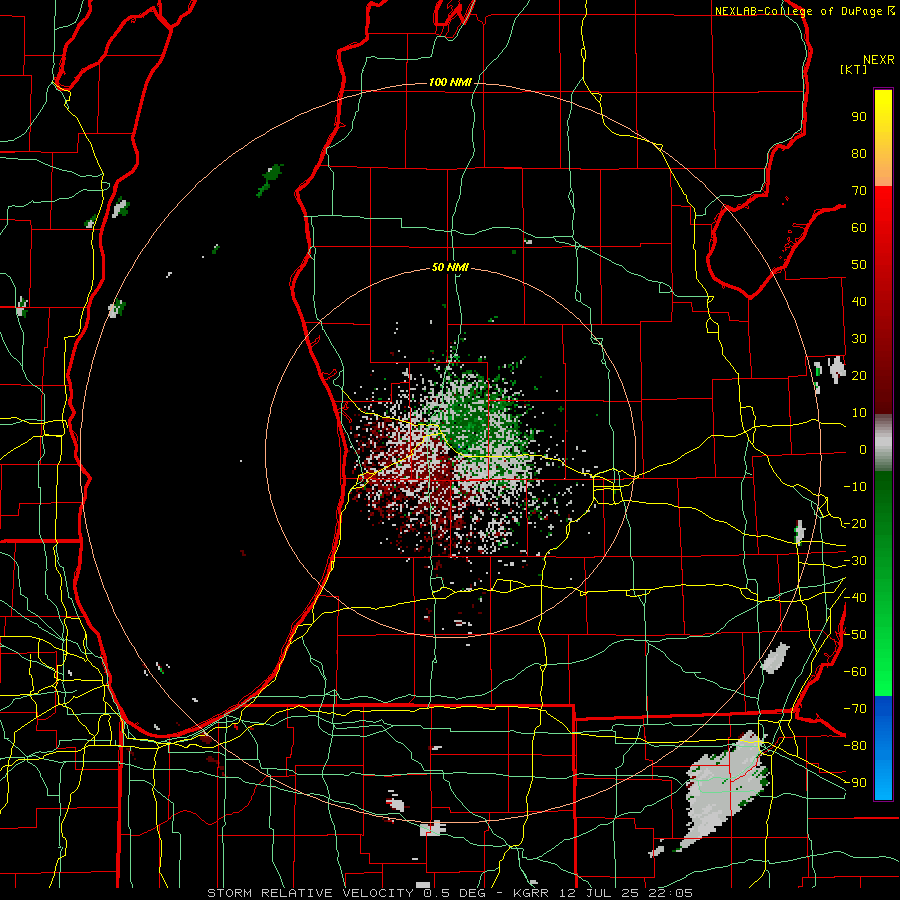Image resolution: width=900 pixels, height=900 pixels.
Task: Select the NEXR label above the color scale
Action: tap(879, 59)
